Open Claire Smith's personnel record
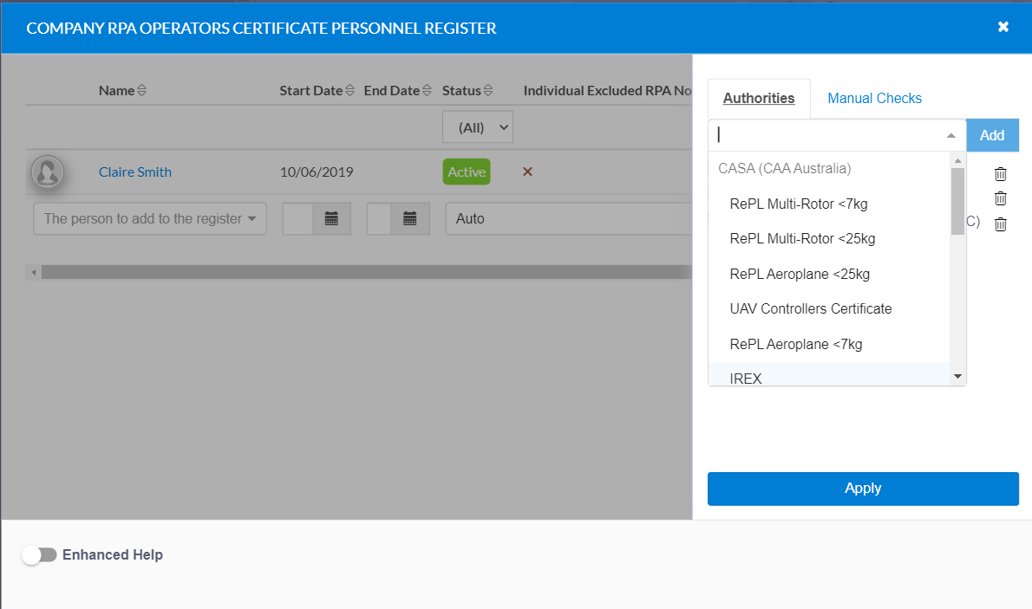The image size is (1032, 609). coord(134,171)
